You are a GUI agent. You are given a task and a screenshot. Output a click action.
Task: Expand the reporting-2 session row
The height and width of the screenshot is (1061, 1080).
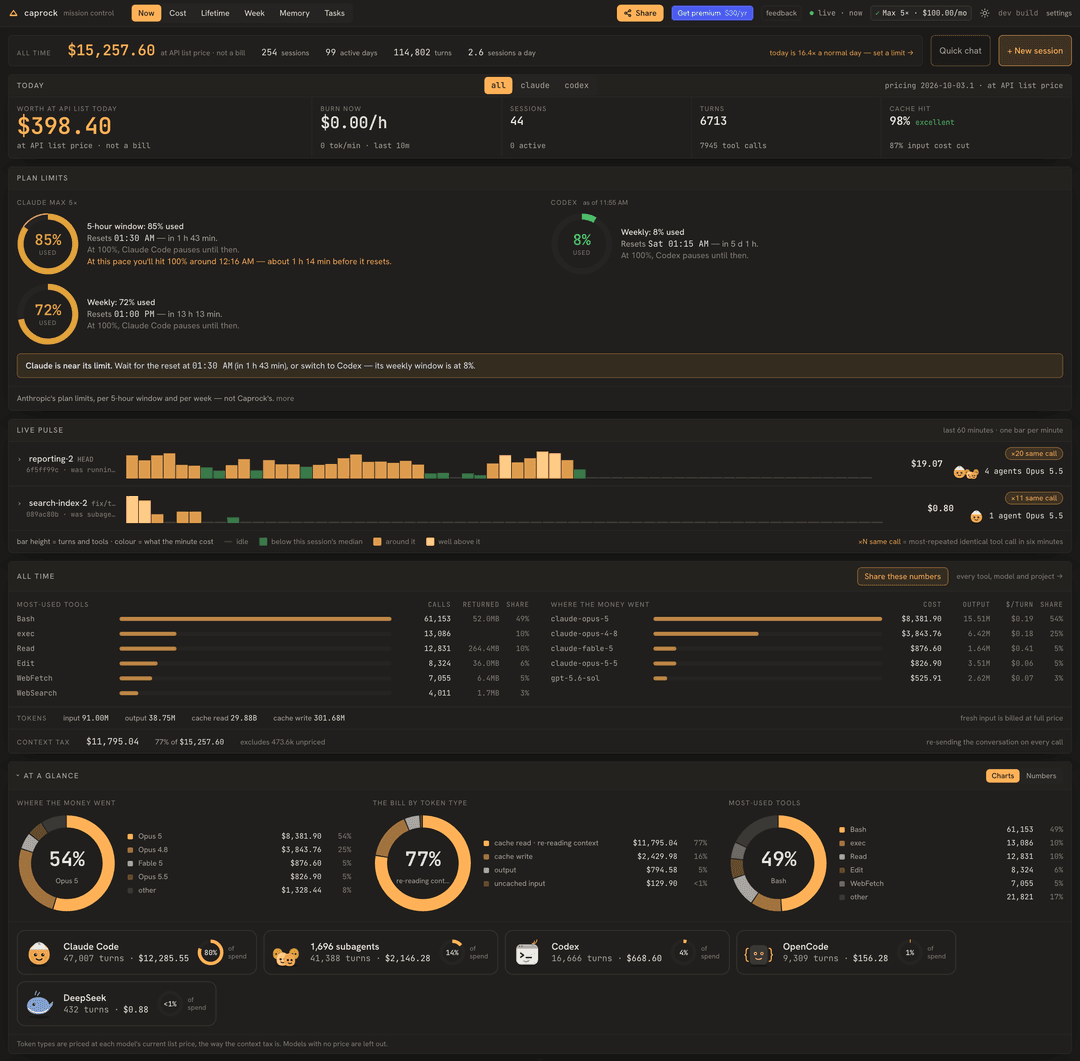pos(19,459)
